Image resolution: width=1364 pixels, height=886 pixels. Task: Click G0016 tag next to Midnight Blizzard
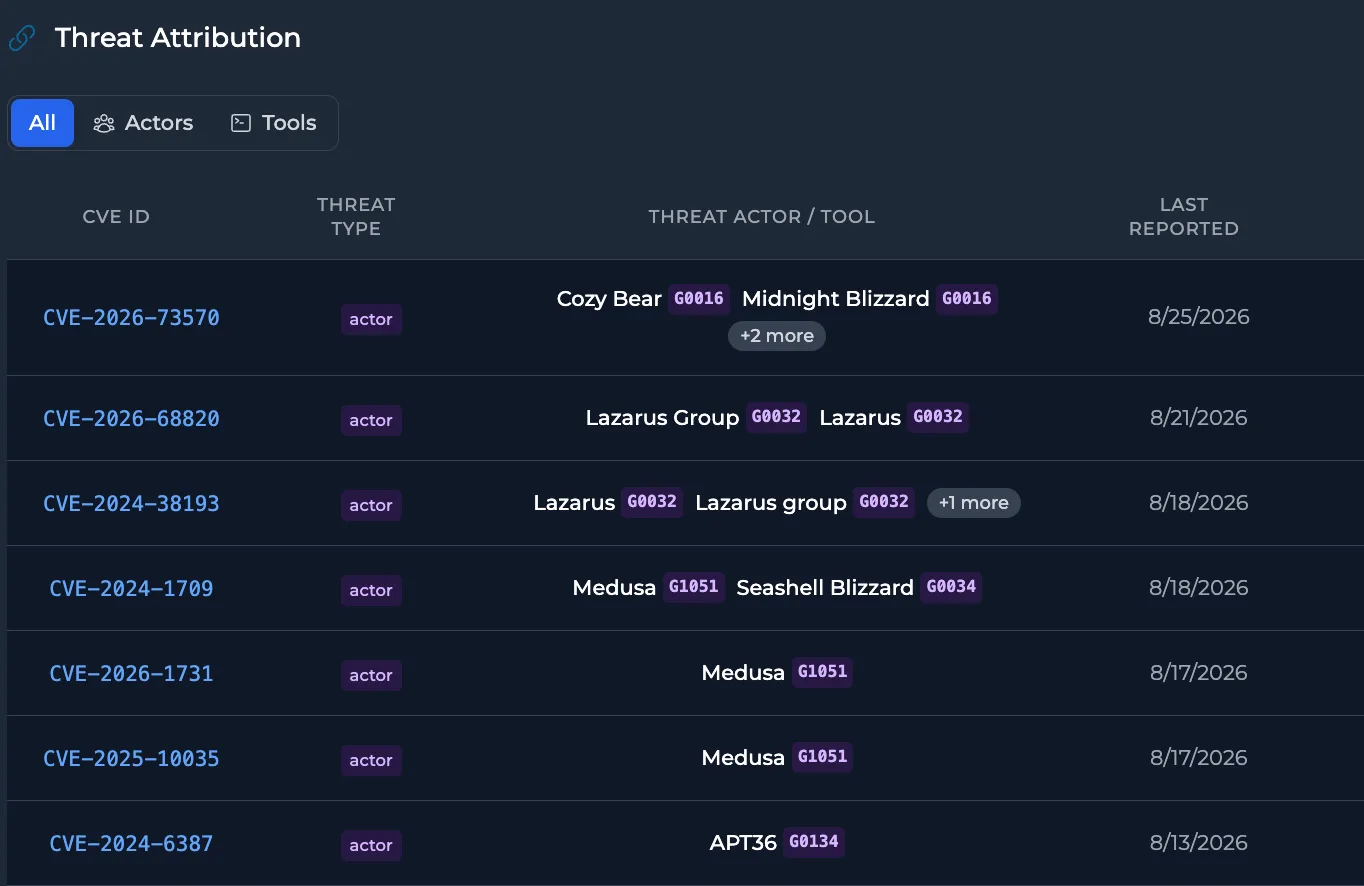967,298
